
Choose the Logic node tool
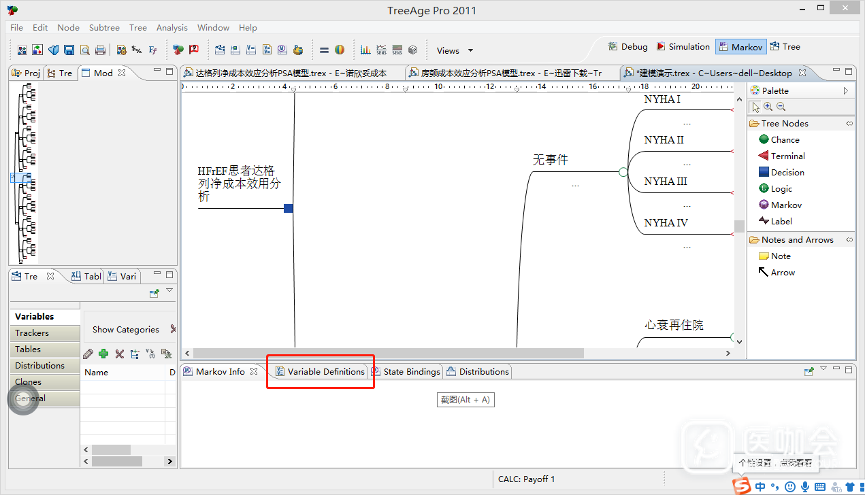(781, 188)
